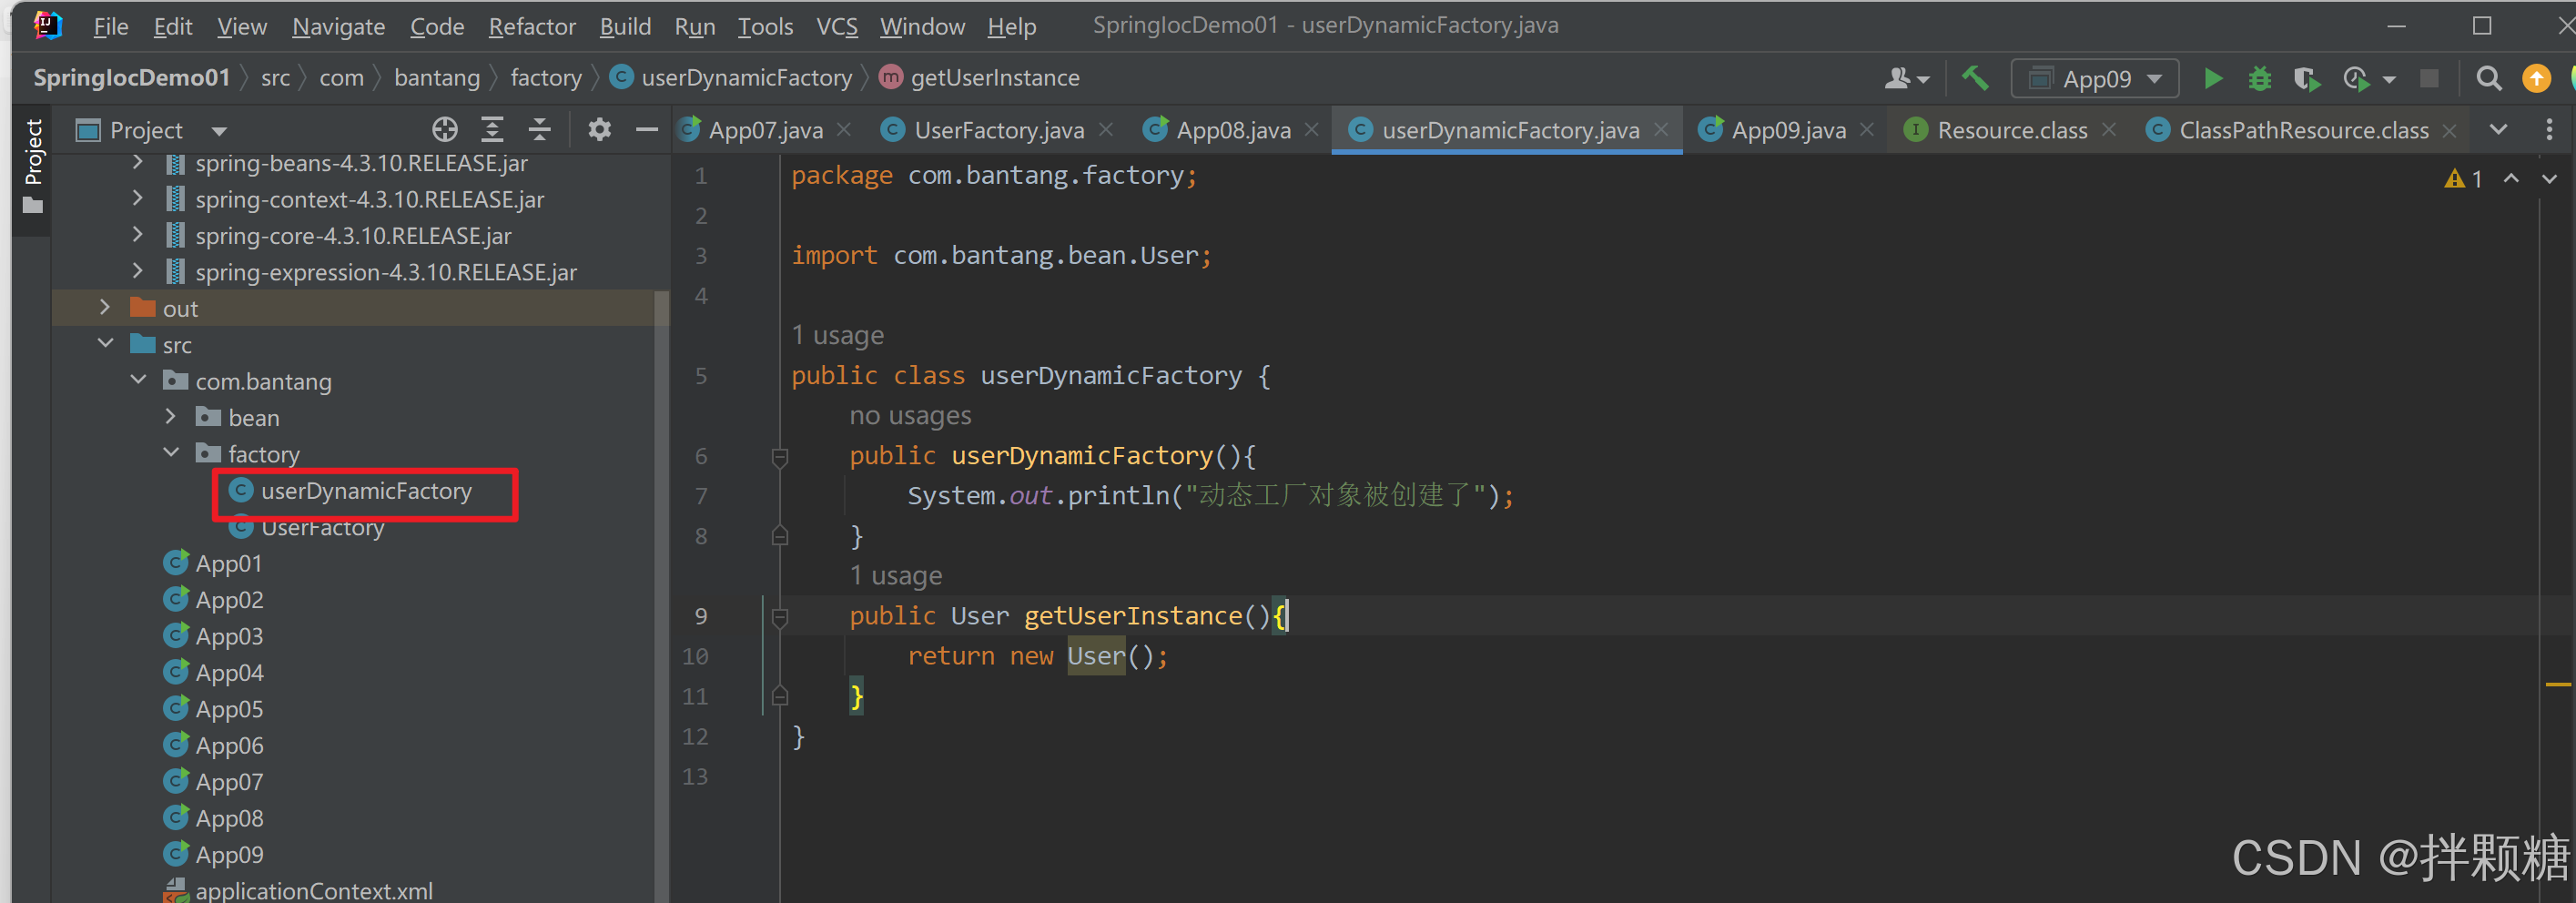This screenshot has height=903, width=2576.
Task: Click the SpringIocDemo01 breadcrumb
Action: tap(132, 78)
